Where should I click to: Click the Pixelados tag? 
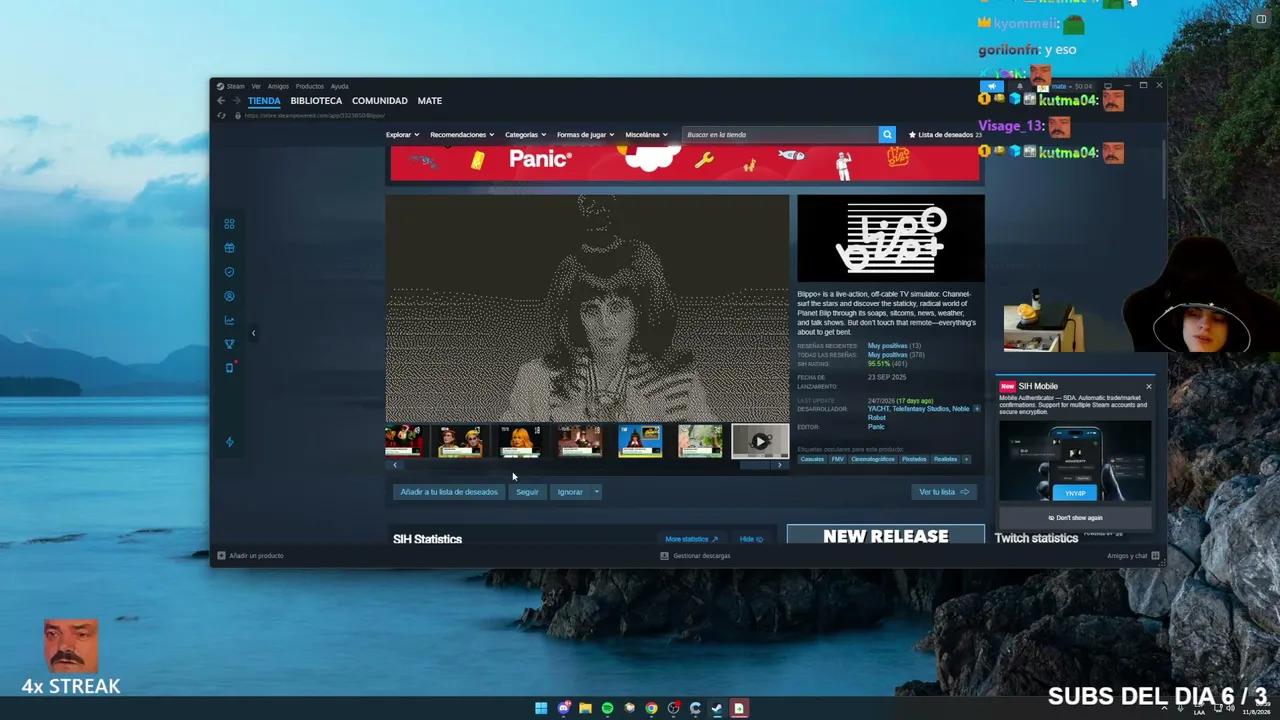click(914, 459)
